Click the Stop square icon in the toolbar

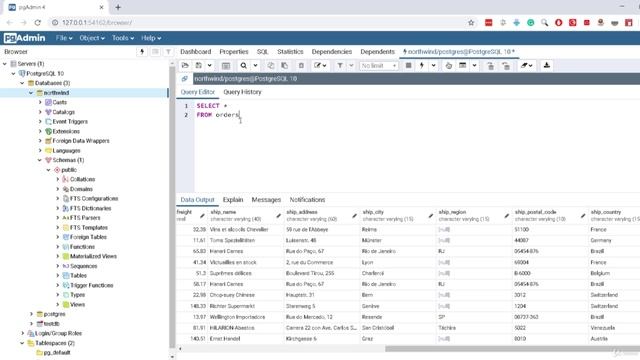pos(408,65)
